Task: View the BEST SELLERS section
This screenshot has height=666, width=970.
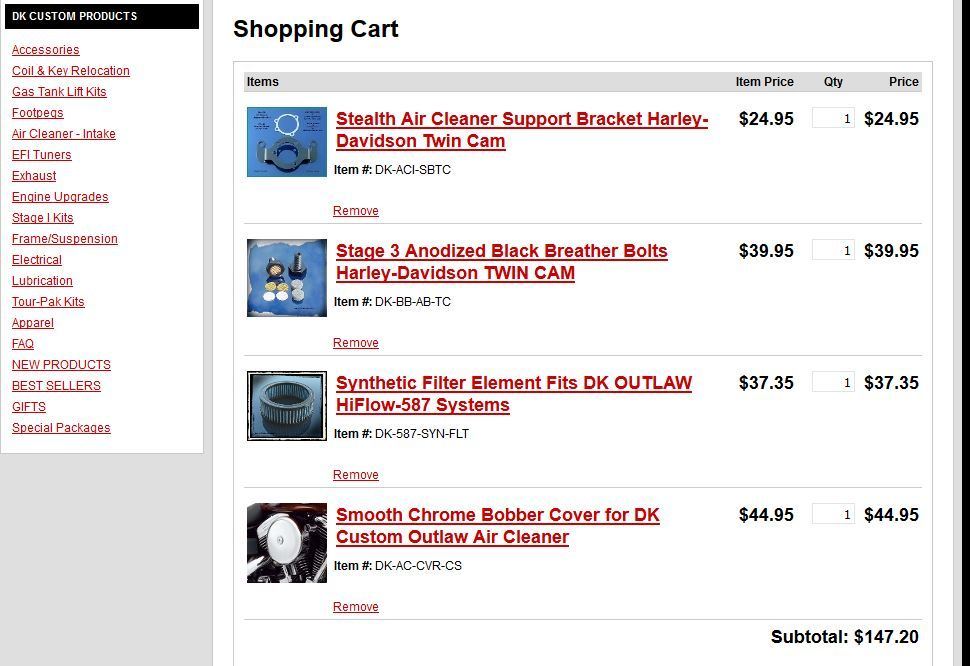Action: pyautogui.click(x=56, y=386)
